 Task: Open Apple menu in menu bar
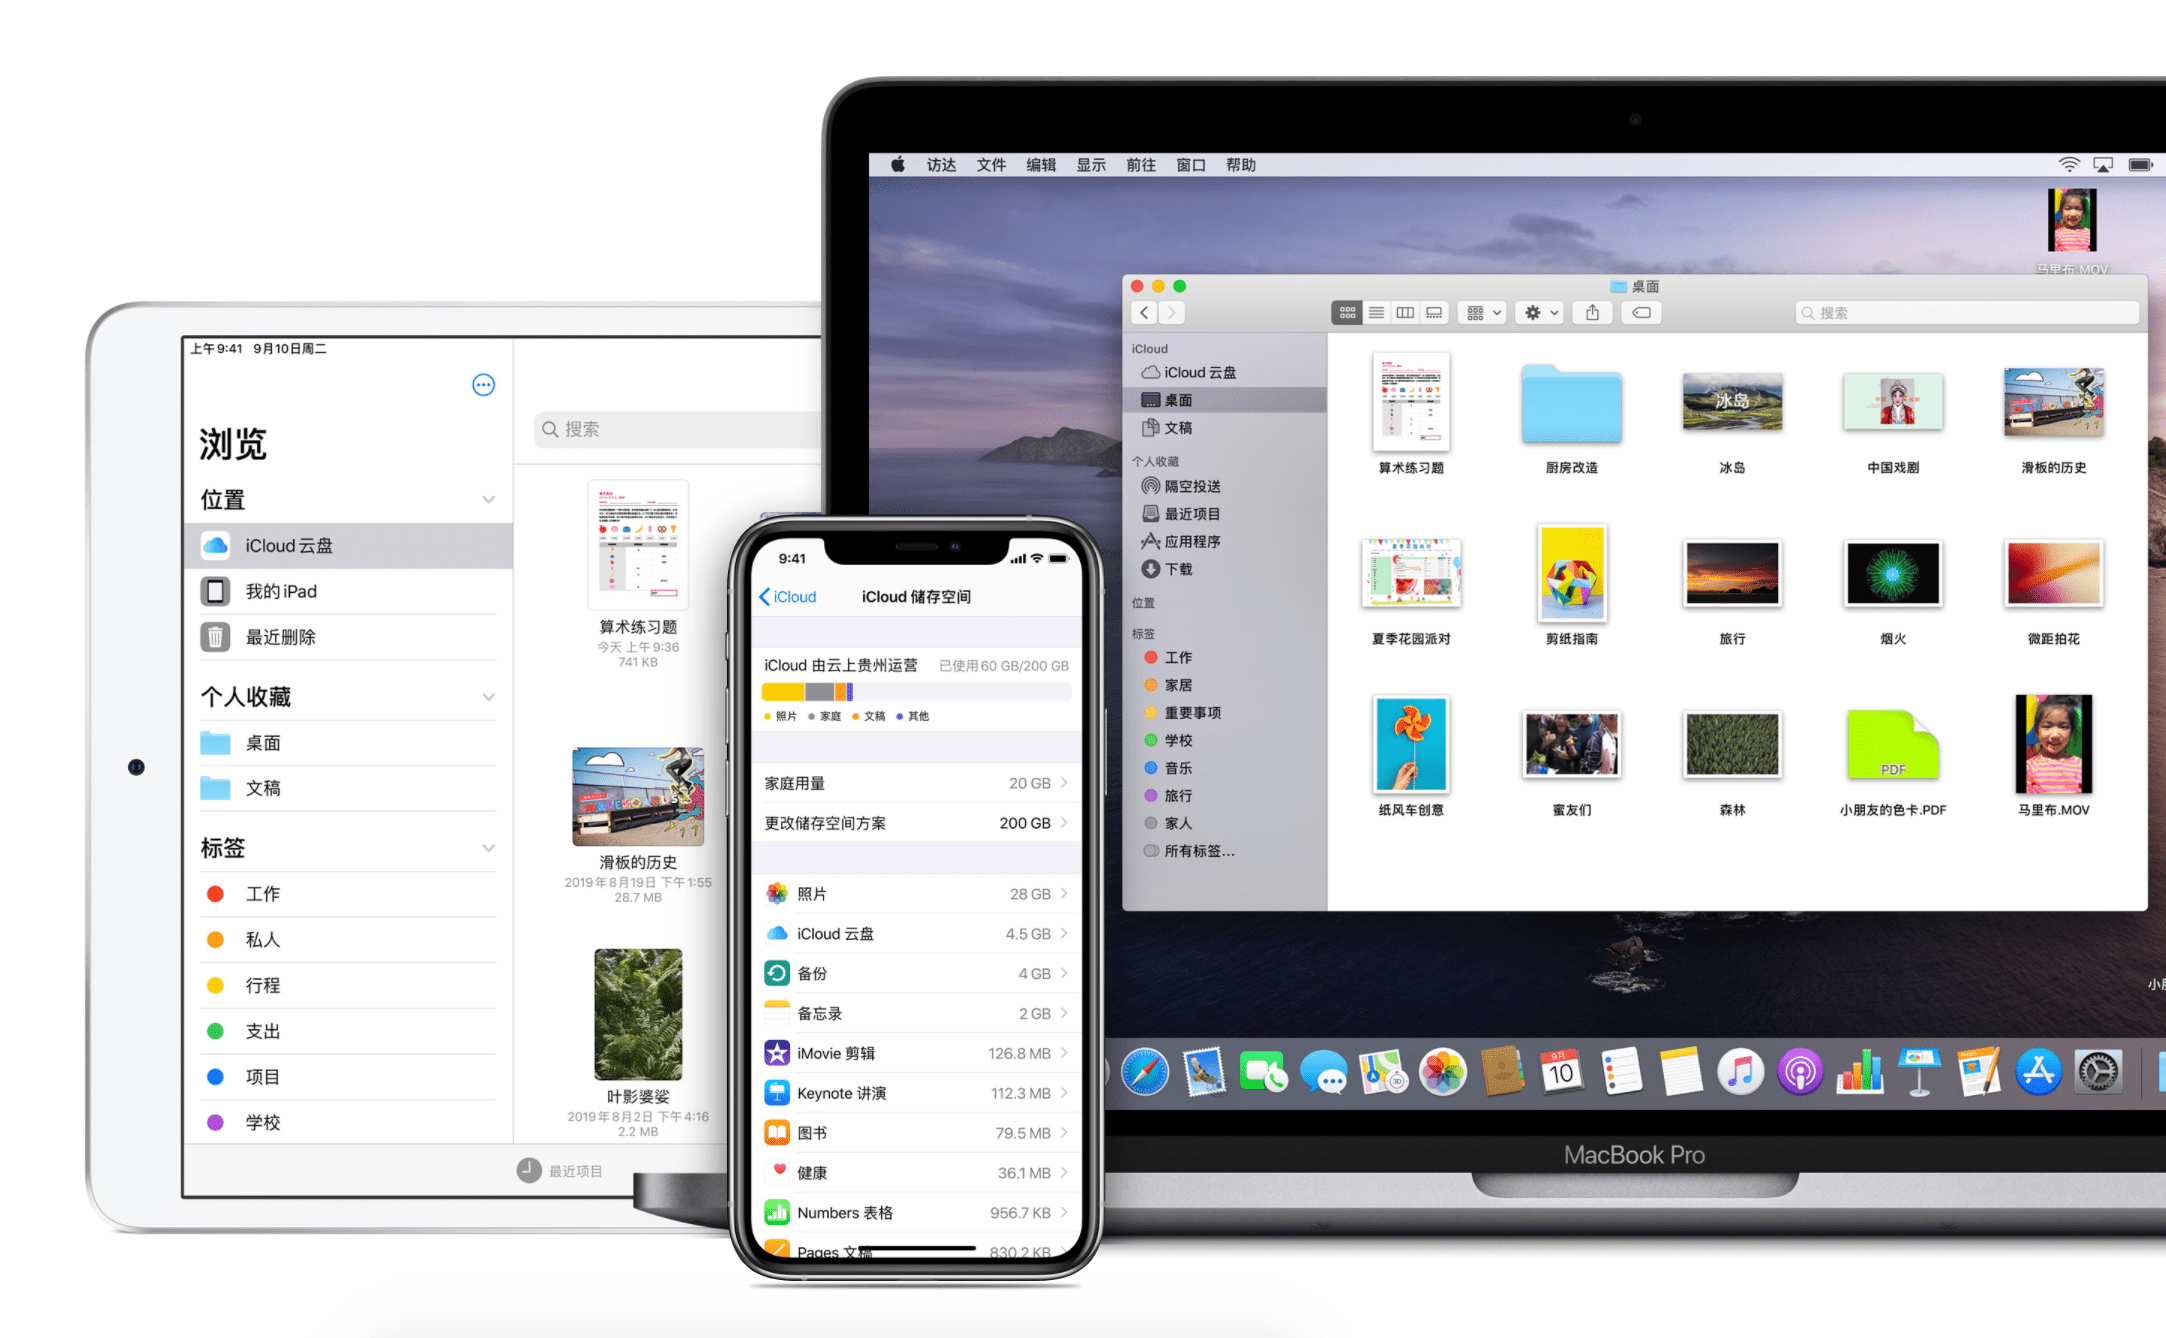pyautogui.click(x=897, y=165)
